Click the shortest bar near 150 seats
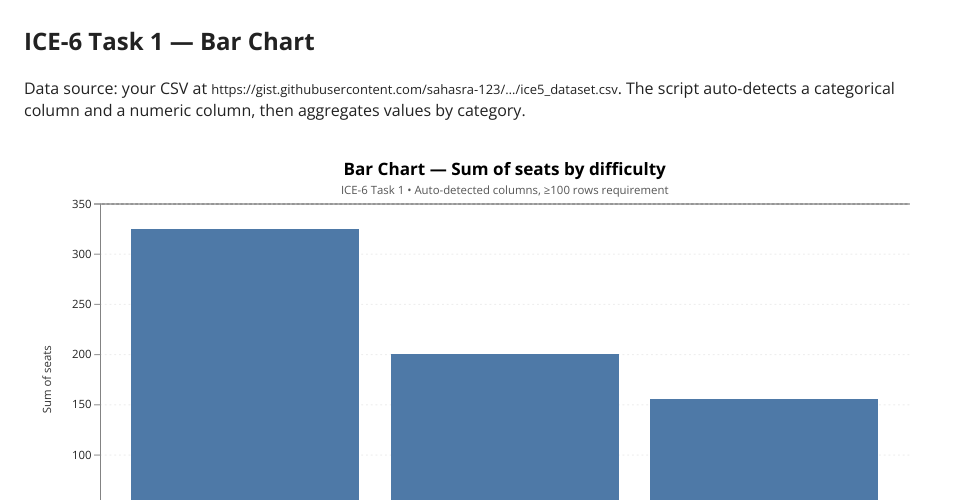Screen dimensions: 960x500 point(764,448)
